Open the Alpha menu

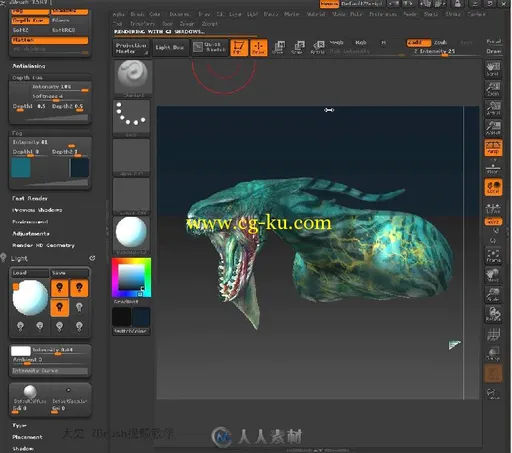[118, 14]
